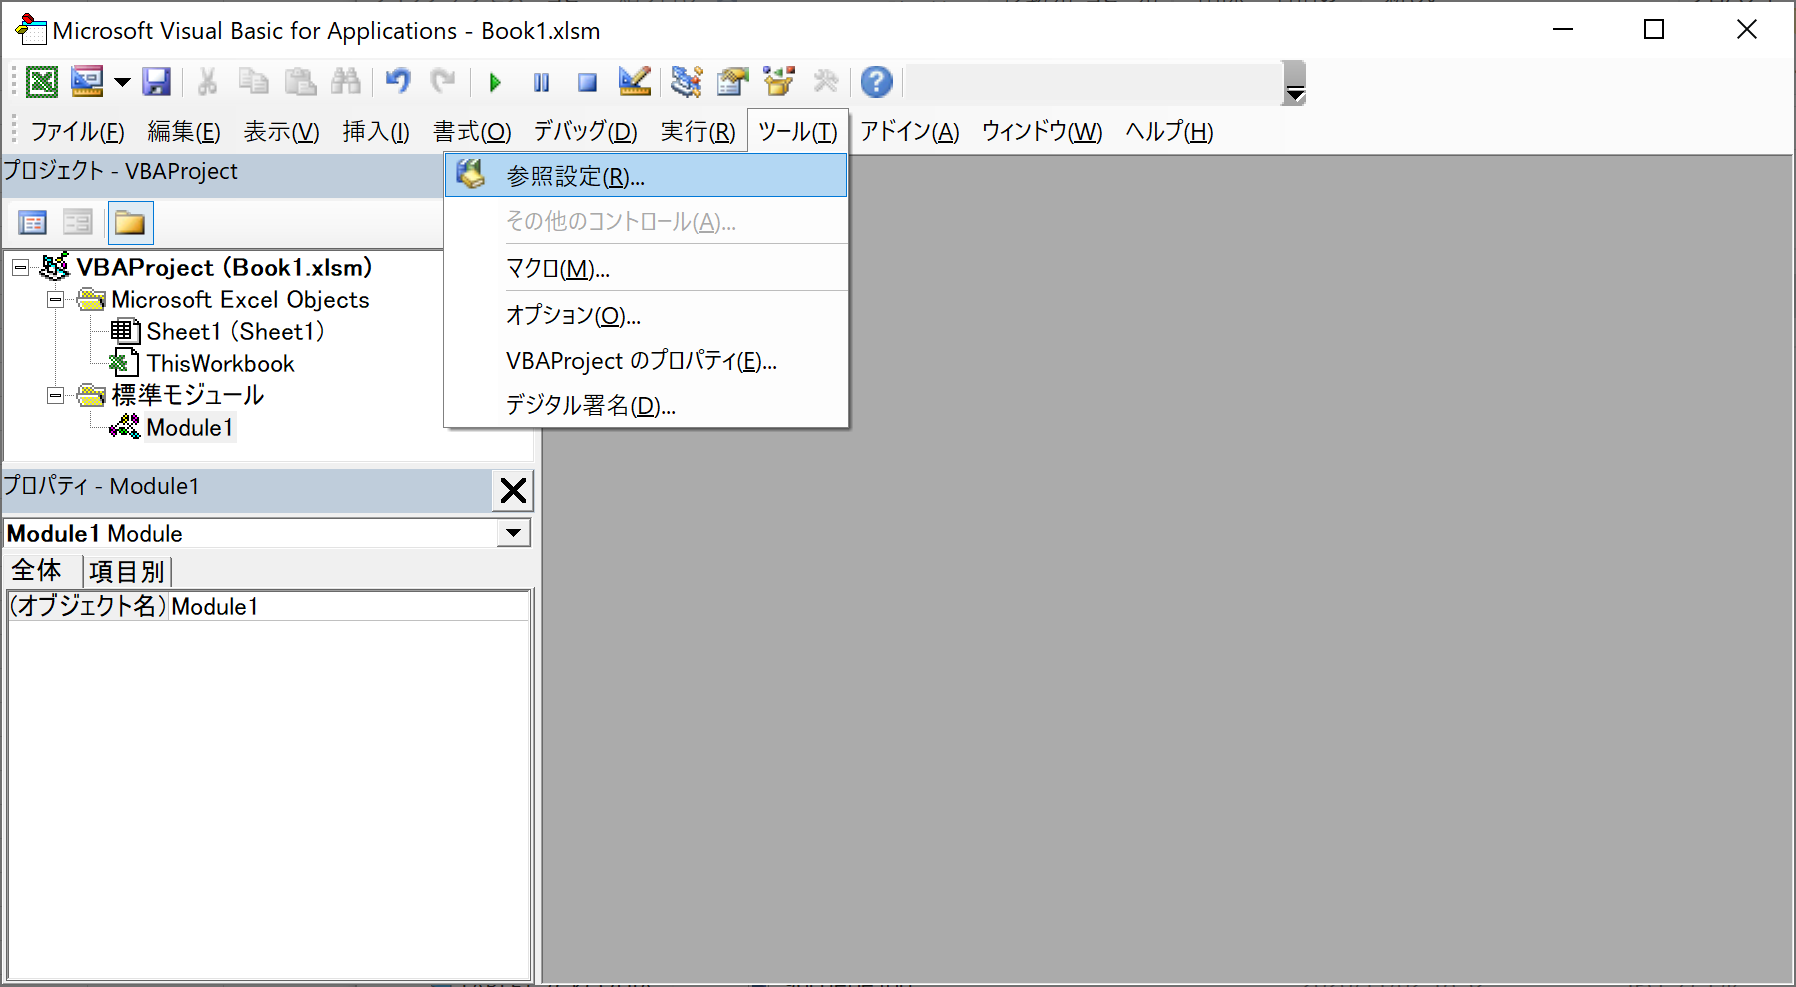The width and height of the screenshot is (1796, 987).
Task: Collapse Microsoft Excel Objects folder
Action: [56, 300]
